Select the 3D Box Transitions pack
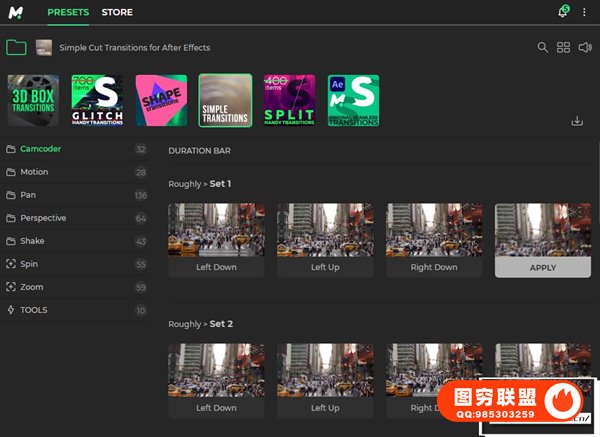This screenshot has height=437, width=600. pyautogui.click(x=33, y=101)
